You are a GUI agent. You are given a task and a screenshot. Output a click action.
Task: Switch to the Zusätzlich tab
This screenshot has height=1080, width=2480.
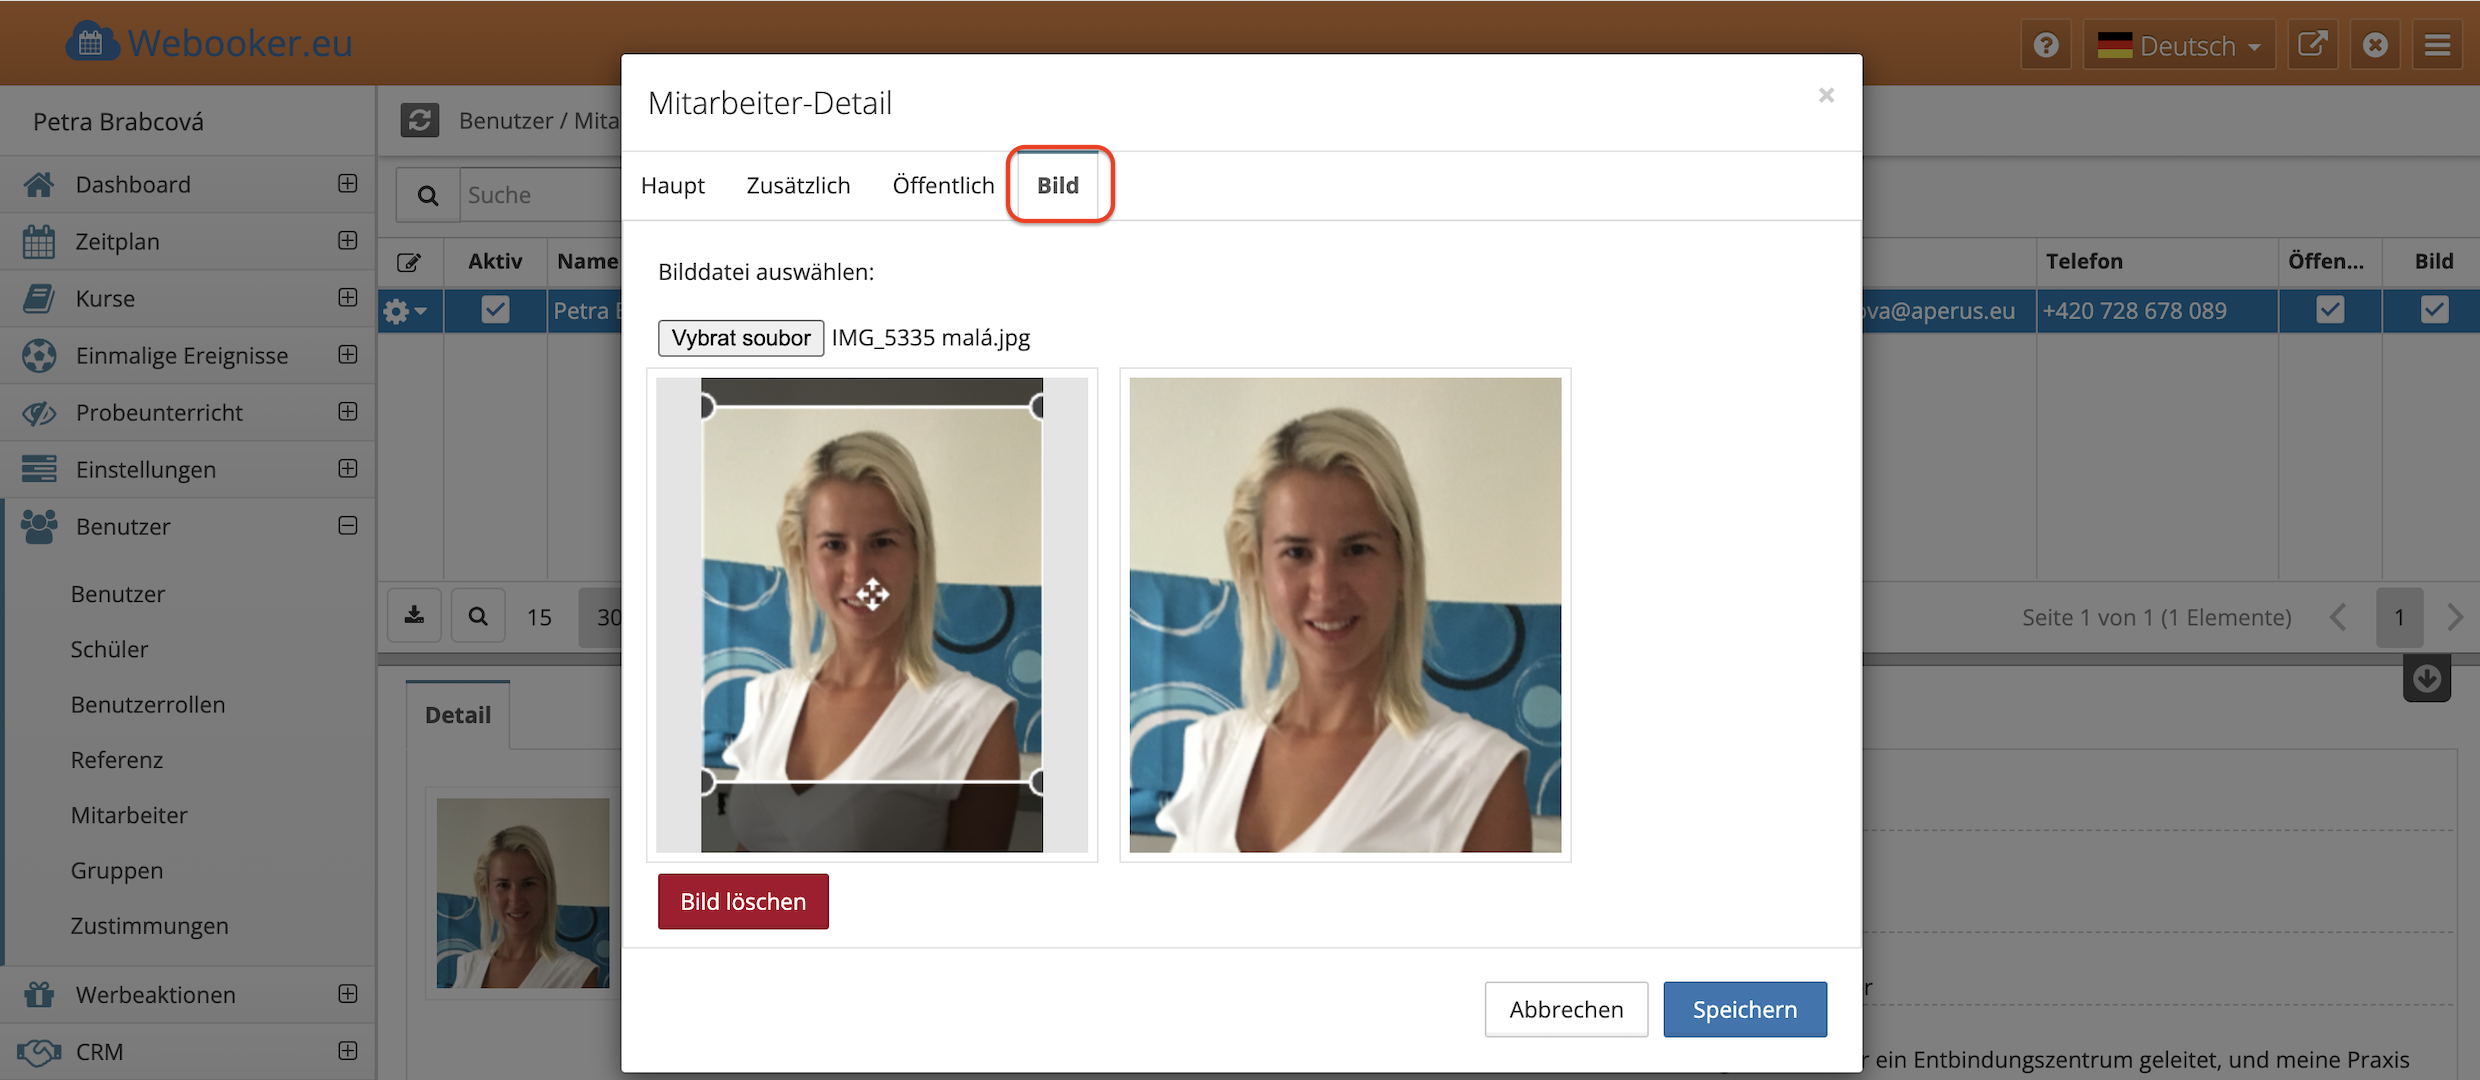tap(798, 186)
